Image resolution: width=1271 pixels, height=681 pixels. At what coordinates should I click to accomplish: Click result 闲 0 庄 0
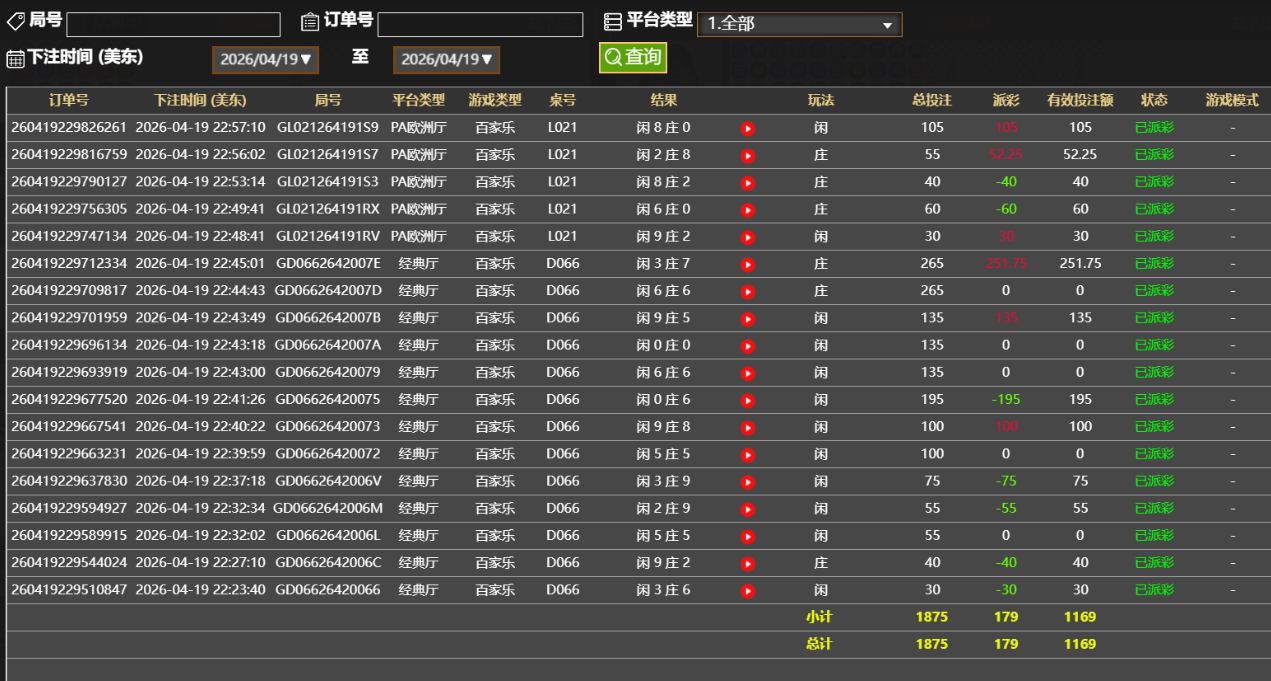pos(664,345)
